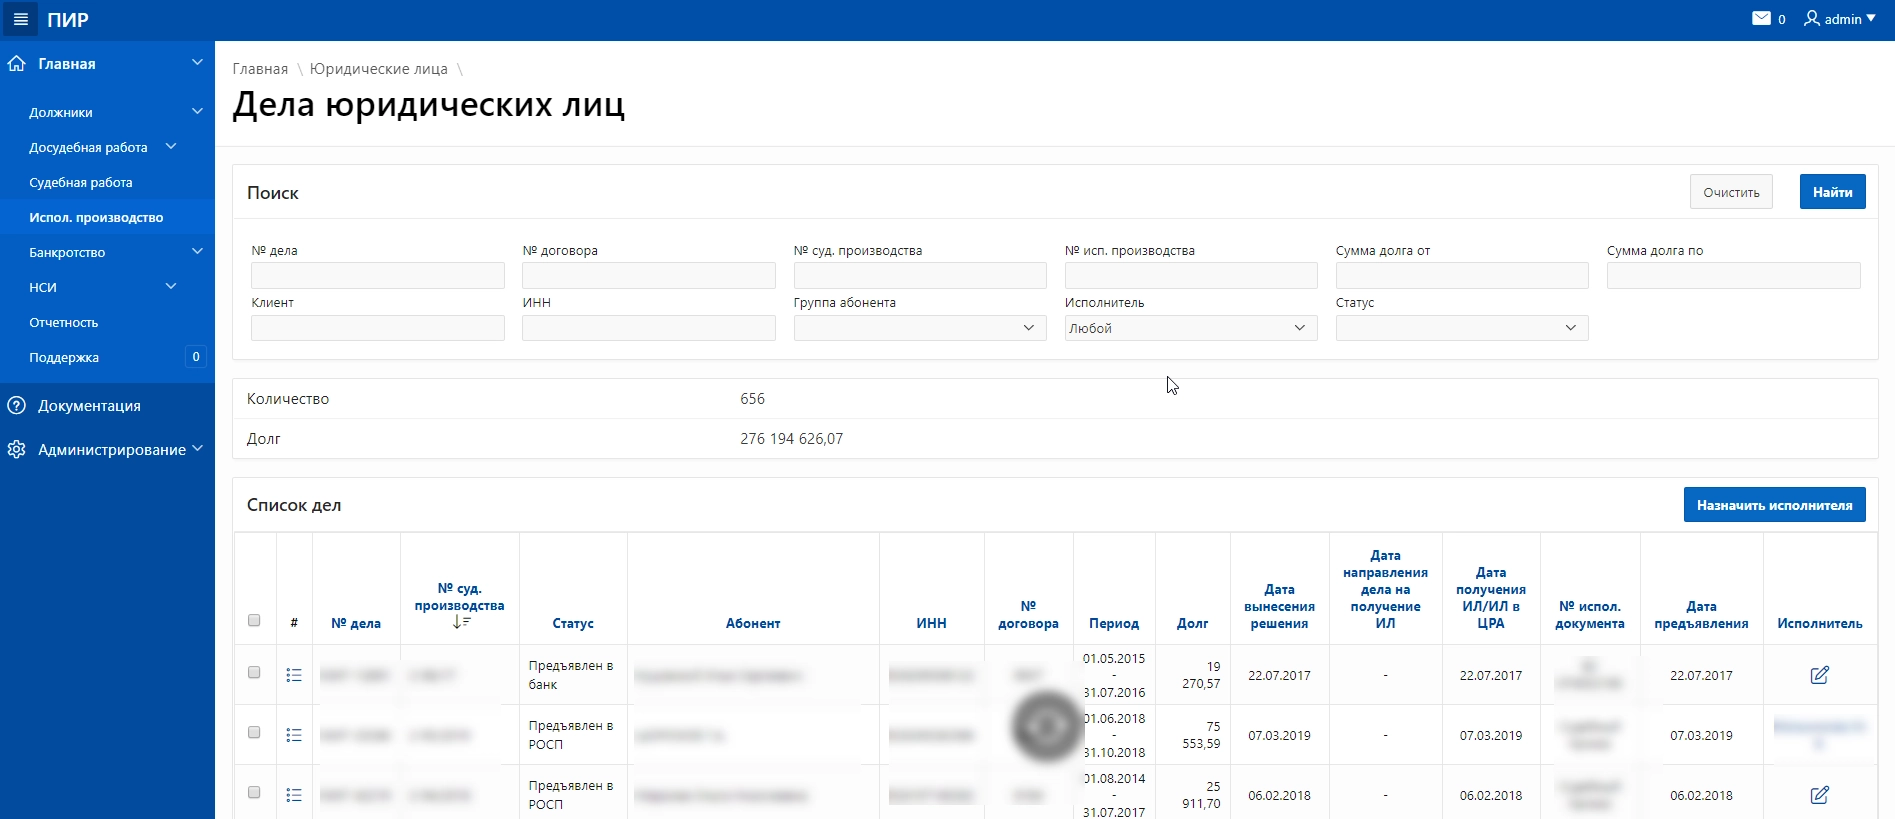Open row actions menu for 22.07.2017 case
This screenshot has height=819, width=1895.
pyautogui.click(x=294, y=675)
